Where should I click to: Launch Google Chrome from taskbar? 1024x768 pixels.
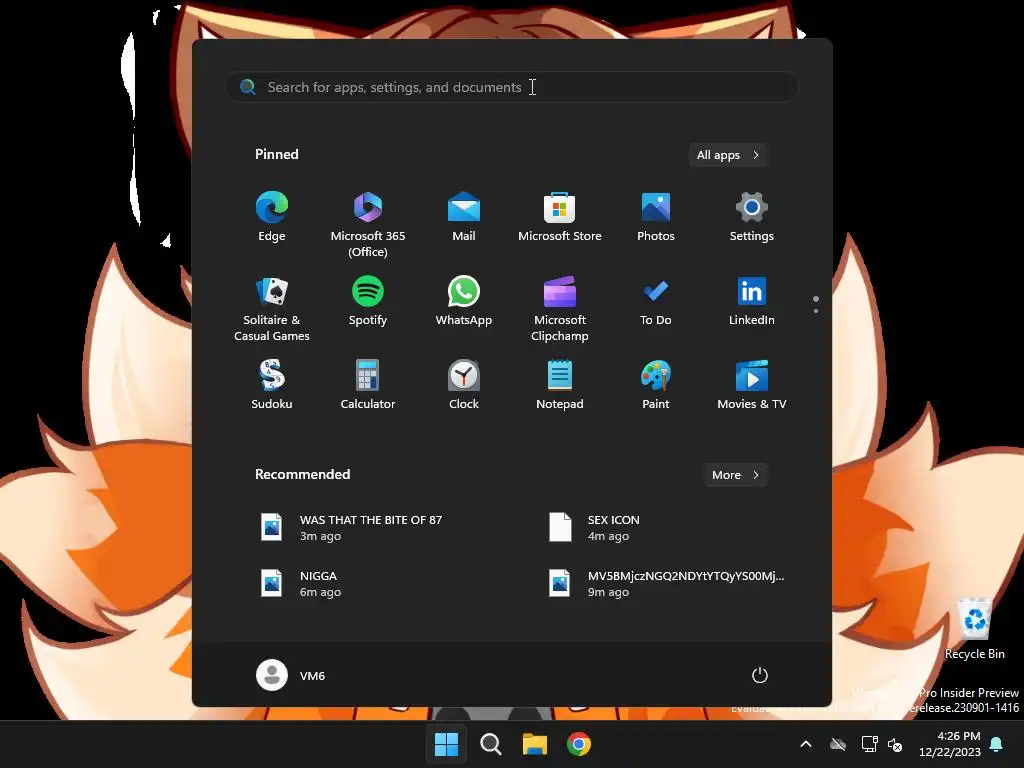579,744
